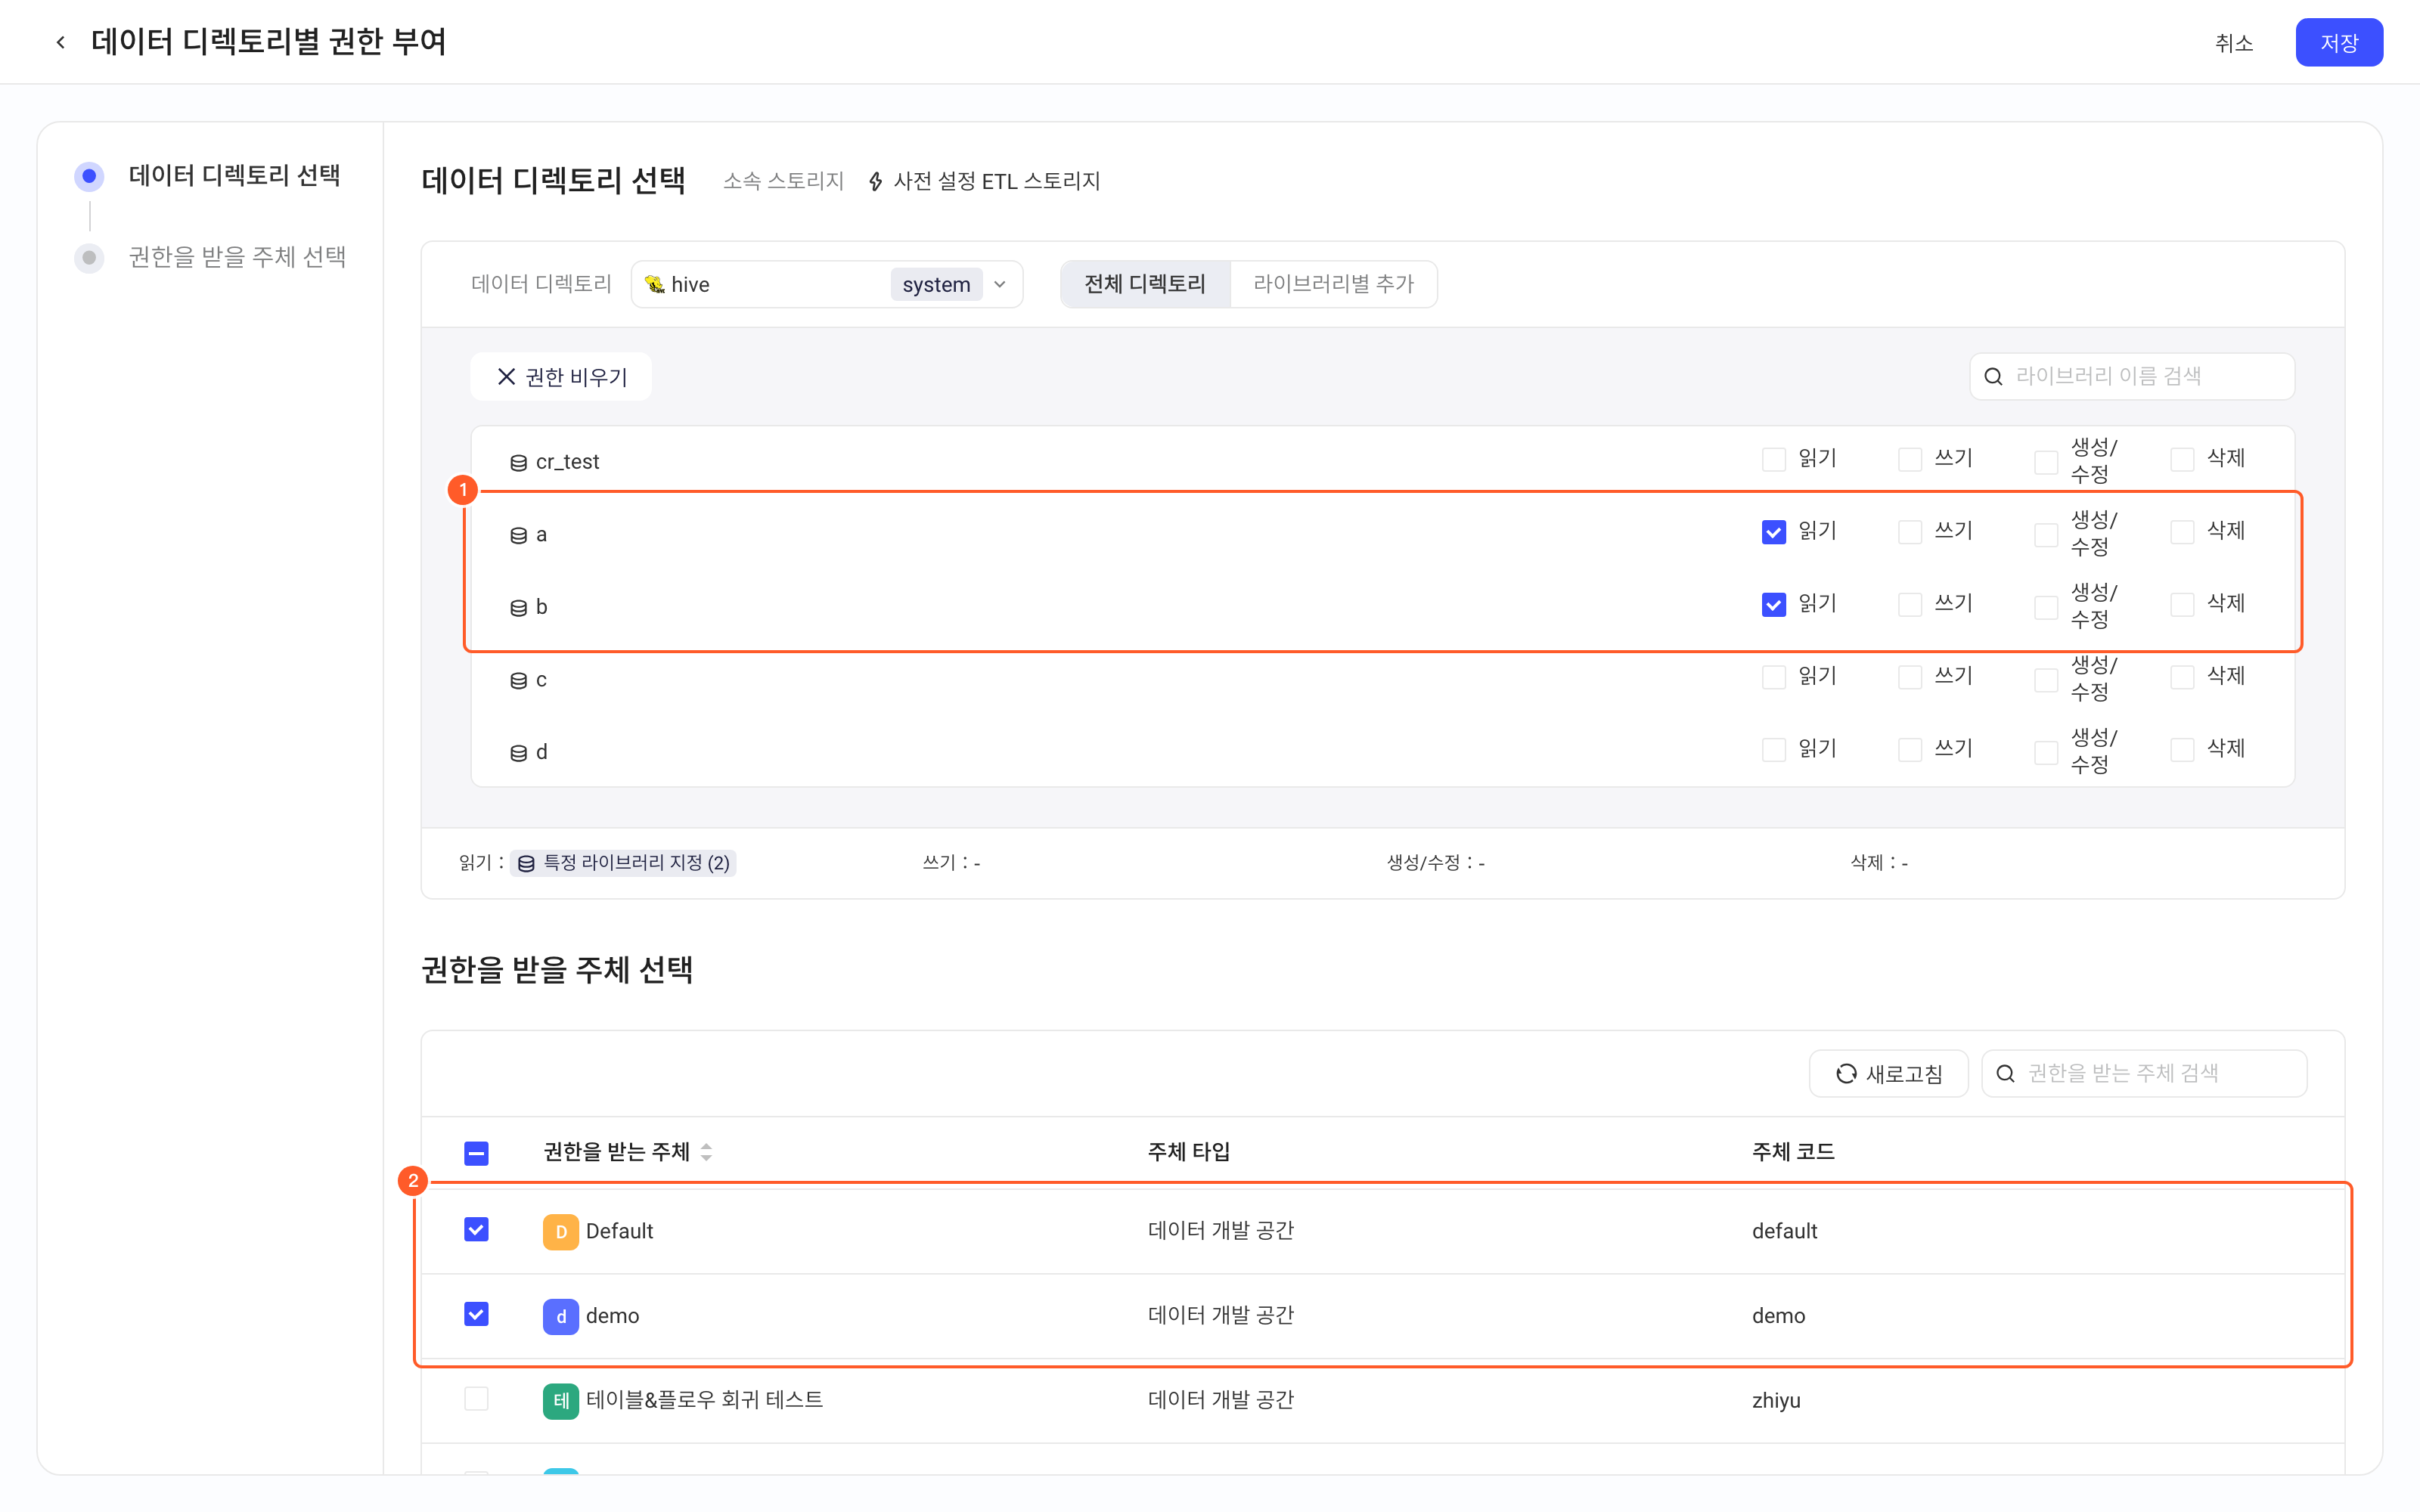2420x1512 pixels.
Task: Click the 새로고침 refresh icon
Action: pos(1846,1073)
